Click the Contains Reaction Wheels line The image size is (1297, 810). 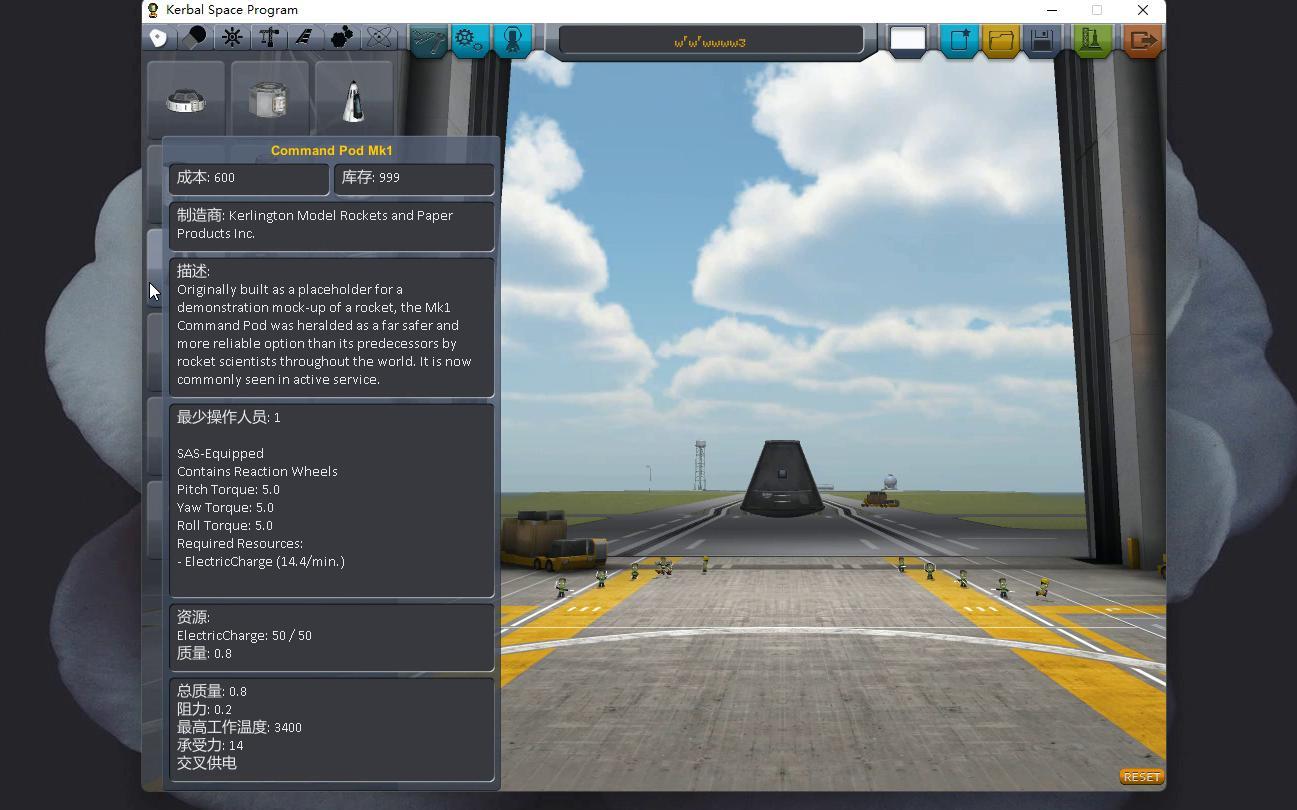[257, 471]
